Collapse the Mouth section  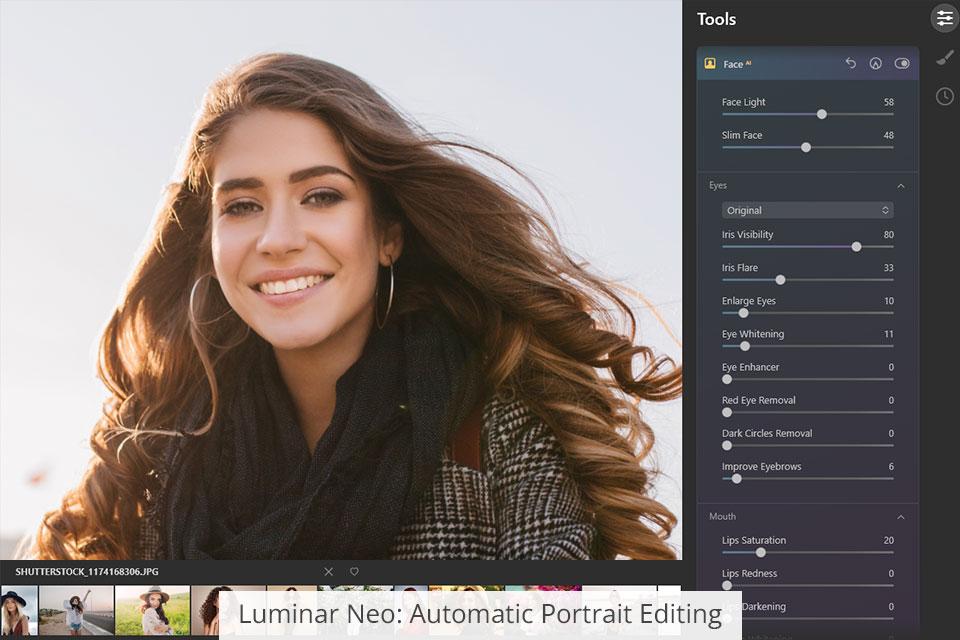click(901, 517)
